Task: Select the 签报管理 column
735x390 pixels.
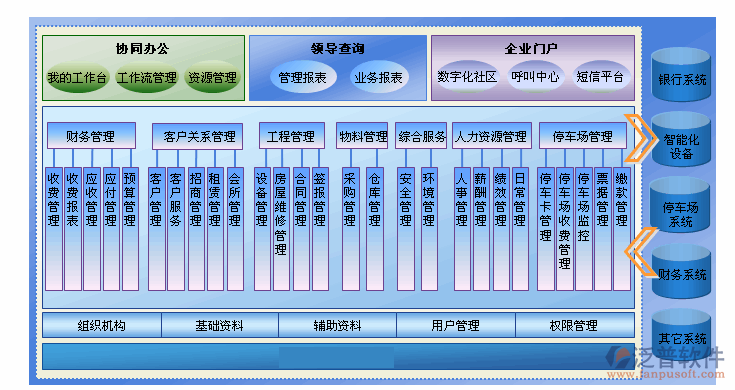Action: tap(320, 229)
